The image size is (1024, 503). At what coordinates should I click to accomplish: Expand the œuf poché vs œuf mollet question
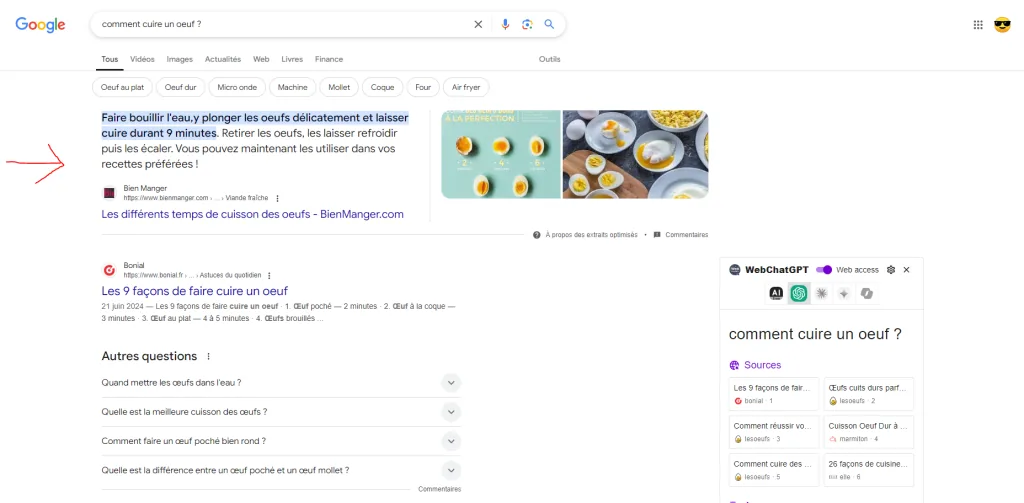click(281, 470)
